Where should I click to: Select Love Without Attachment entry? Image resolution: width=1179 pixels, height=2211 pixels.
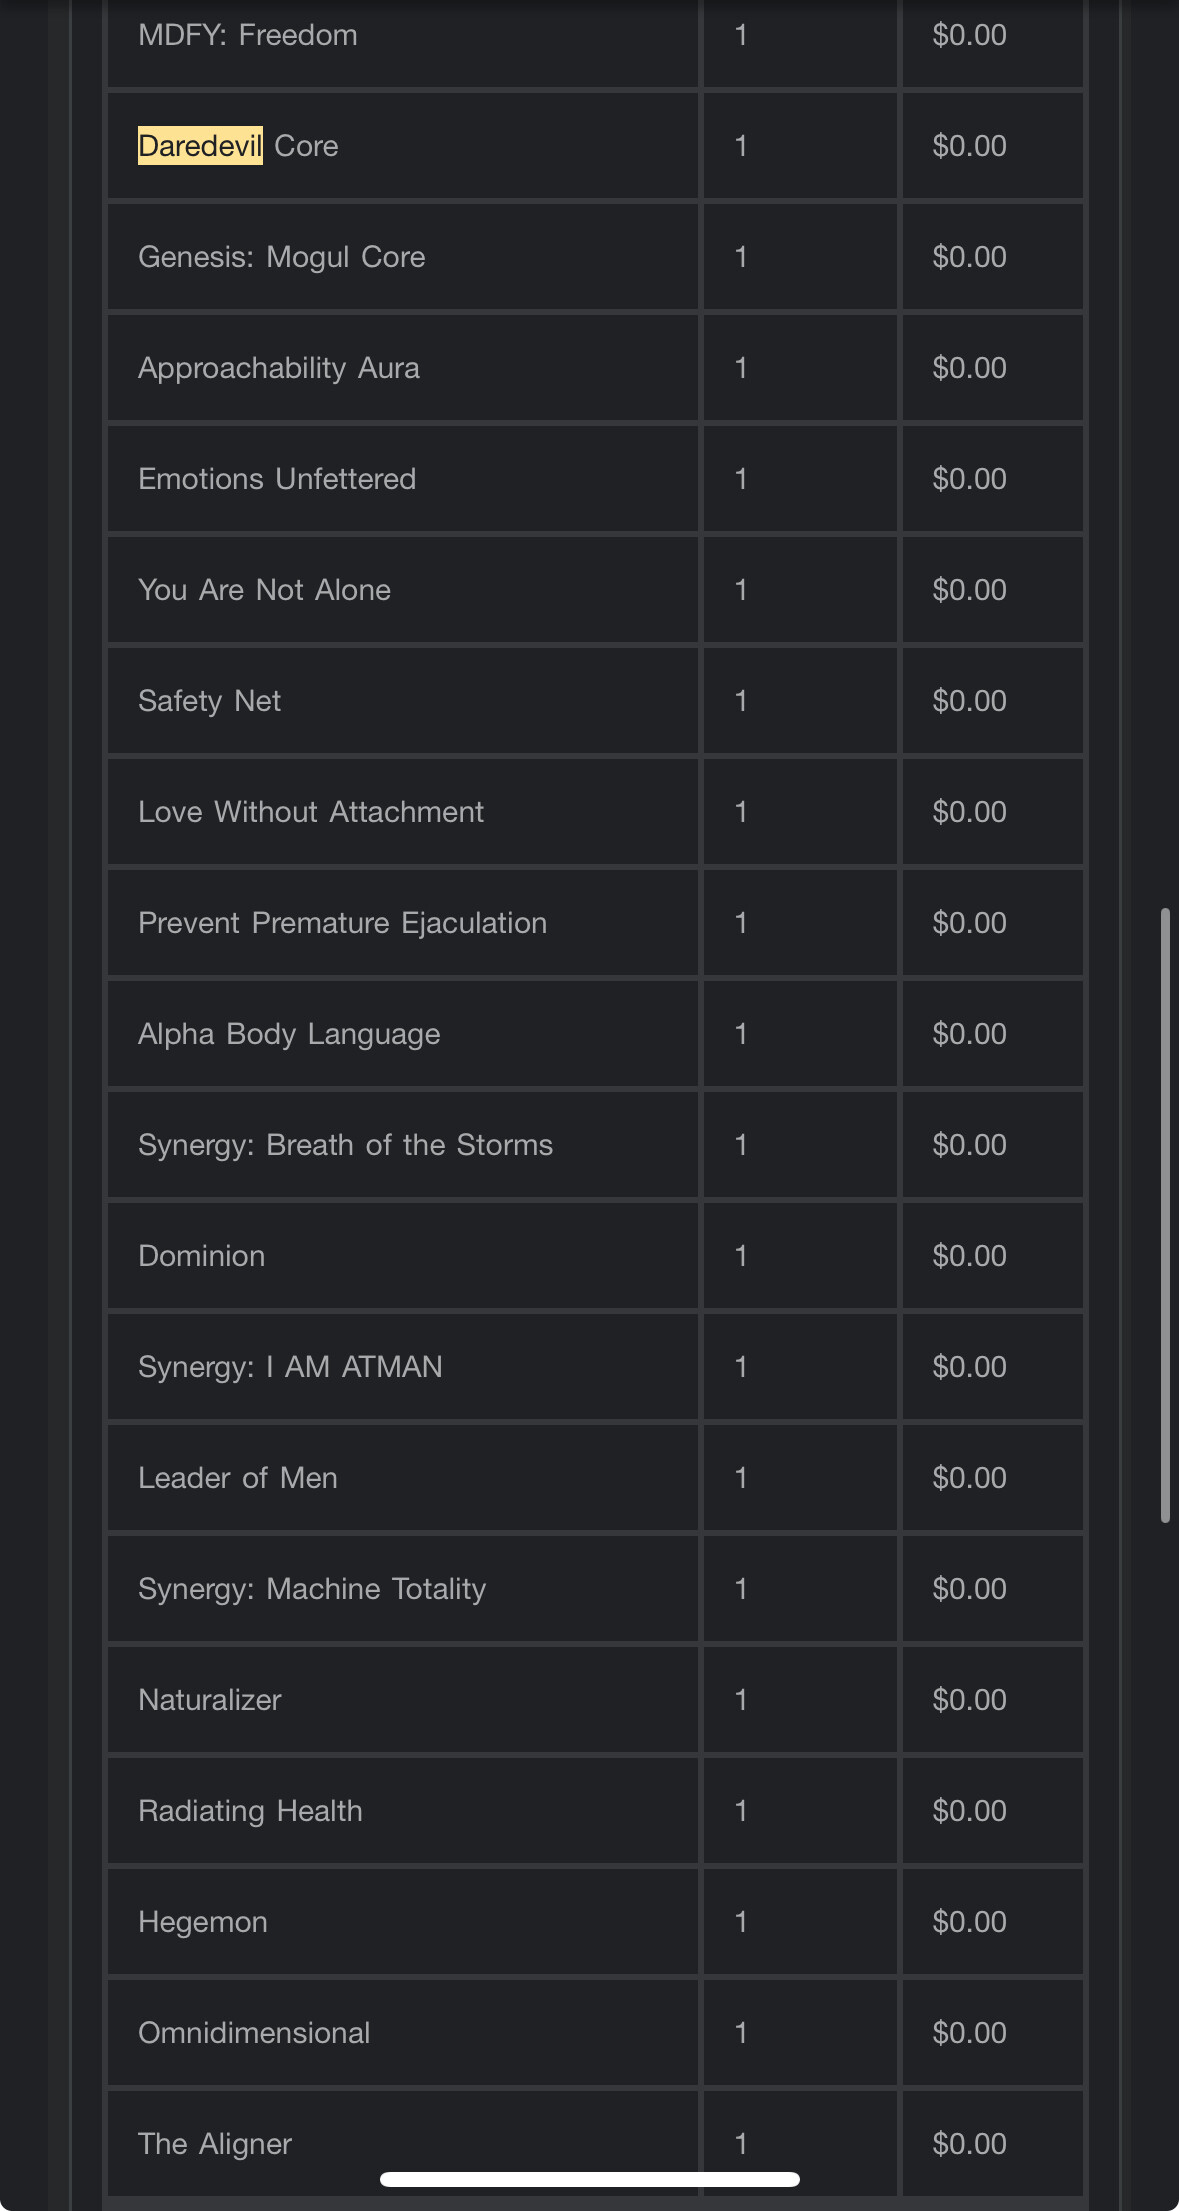310,812
